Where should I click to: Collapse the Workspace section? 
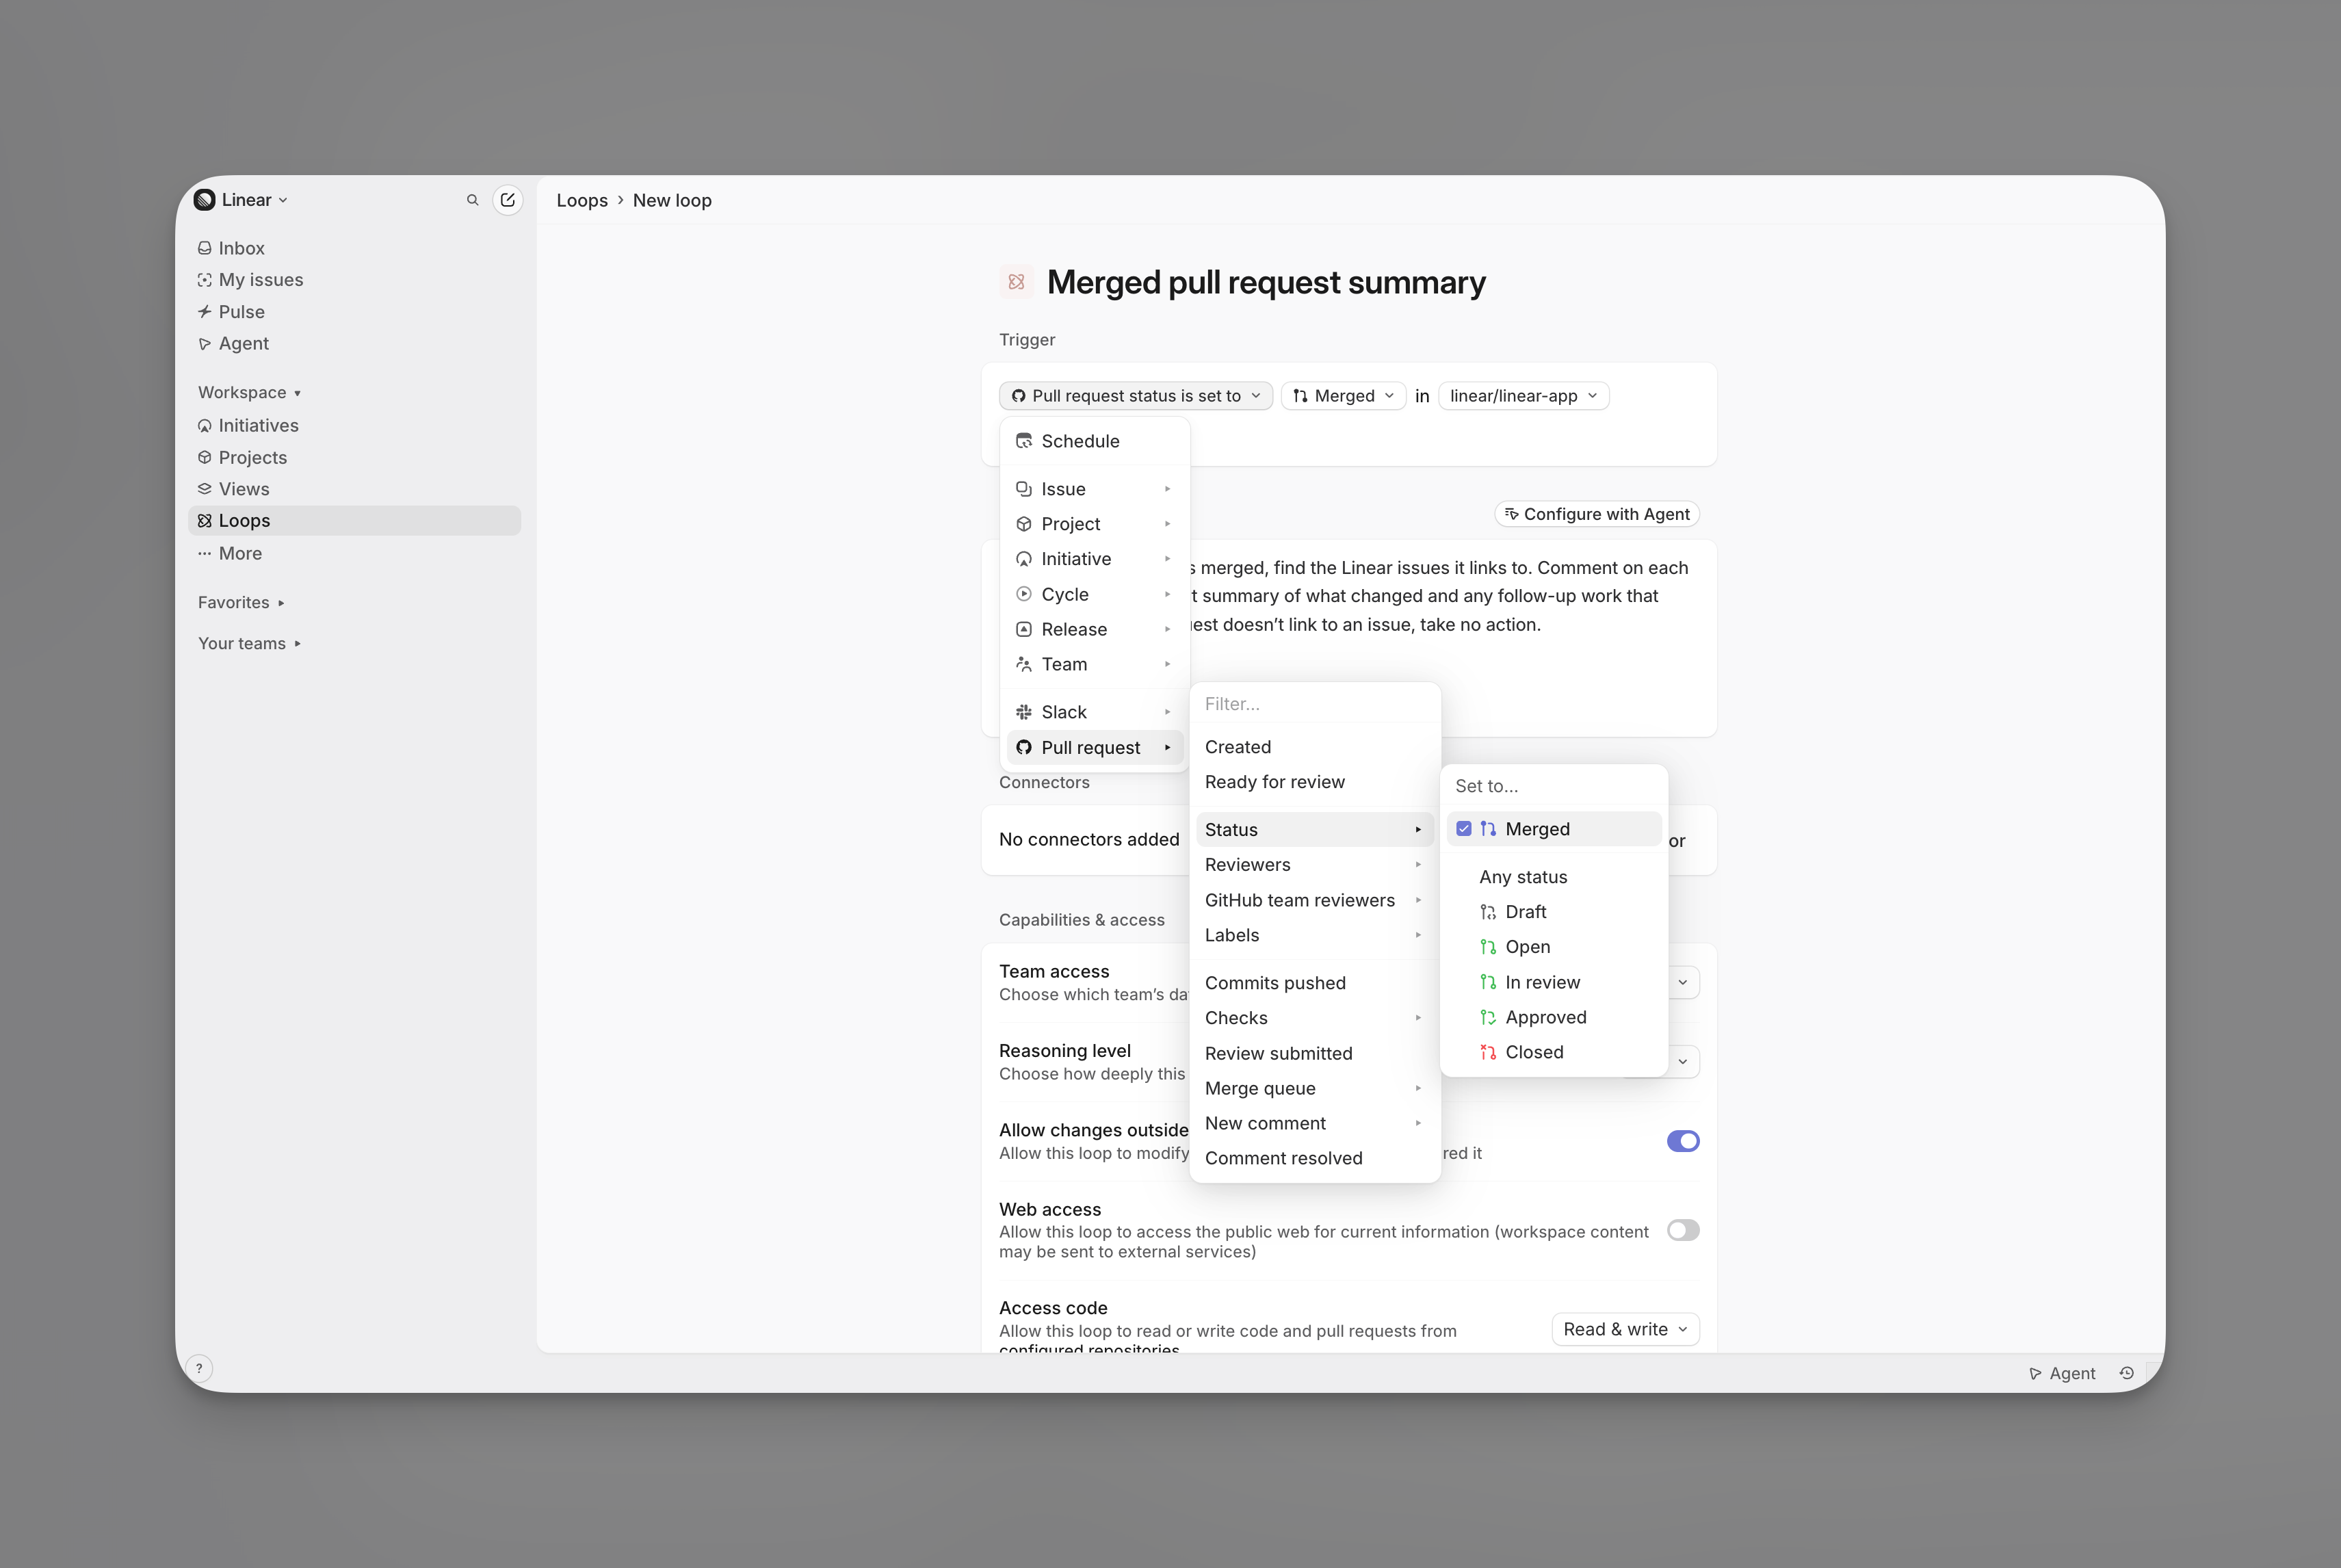coord(249,392)
